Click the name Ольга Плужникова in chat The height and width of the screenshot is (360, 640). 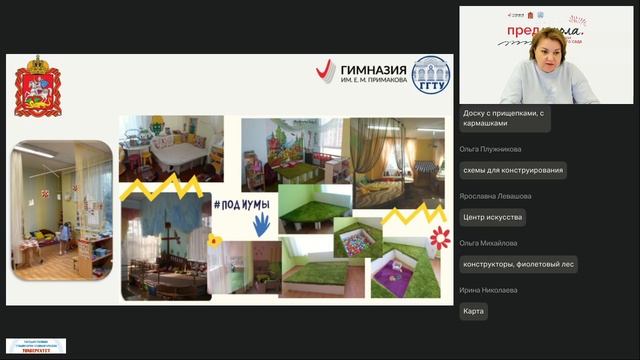[490, 149]
